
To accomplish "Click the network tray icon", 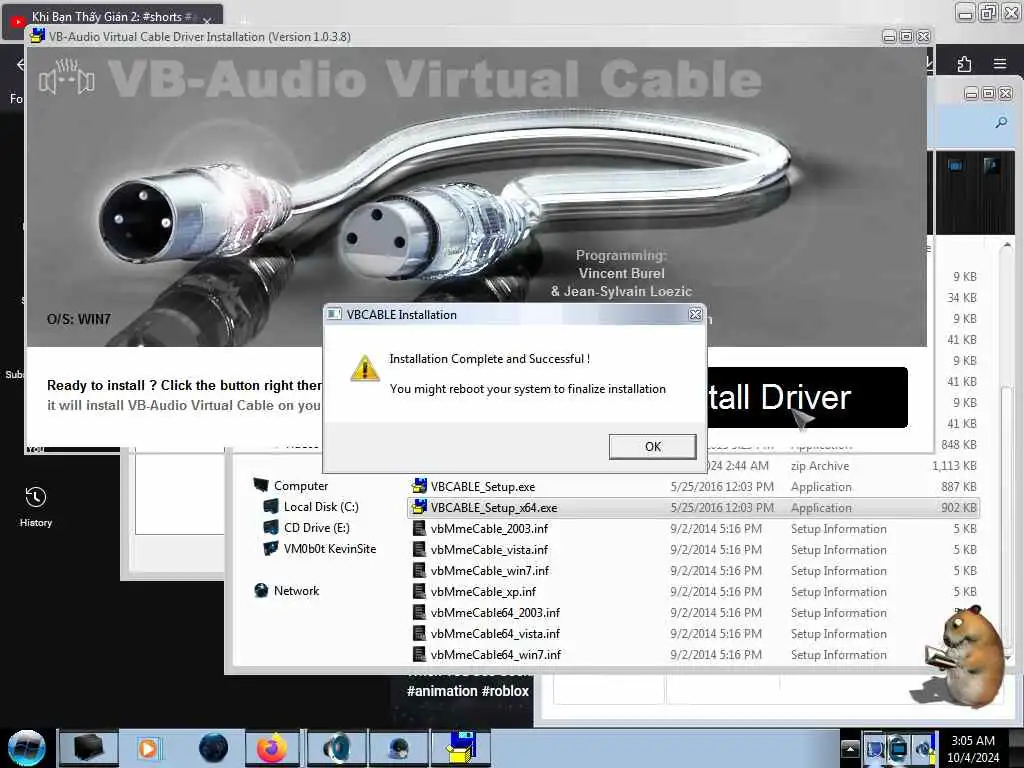I will click(899, 748).
